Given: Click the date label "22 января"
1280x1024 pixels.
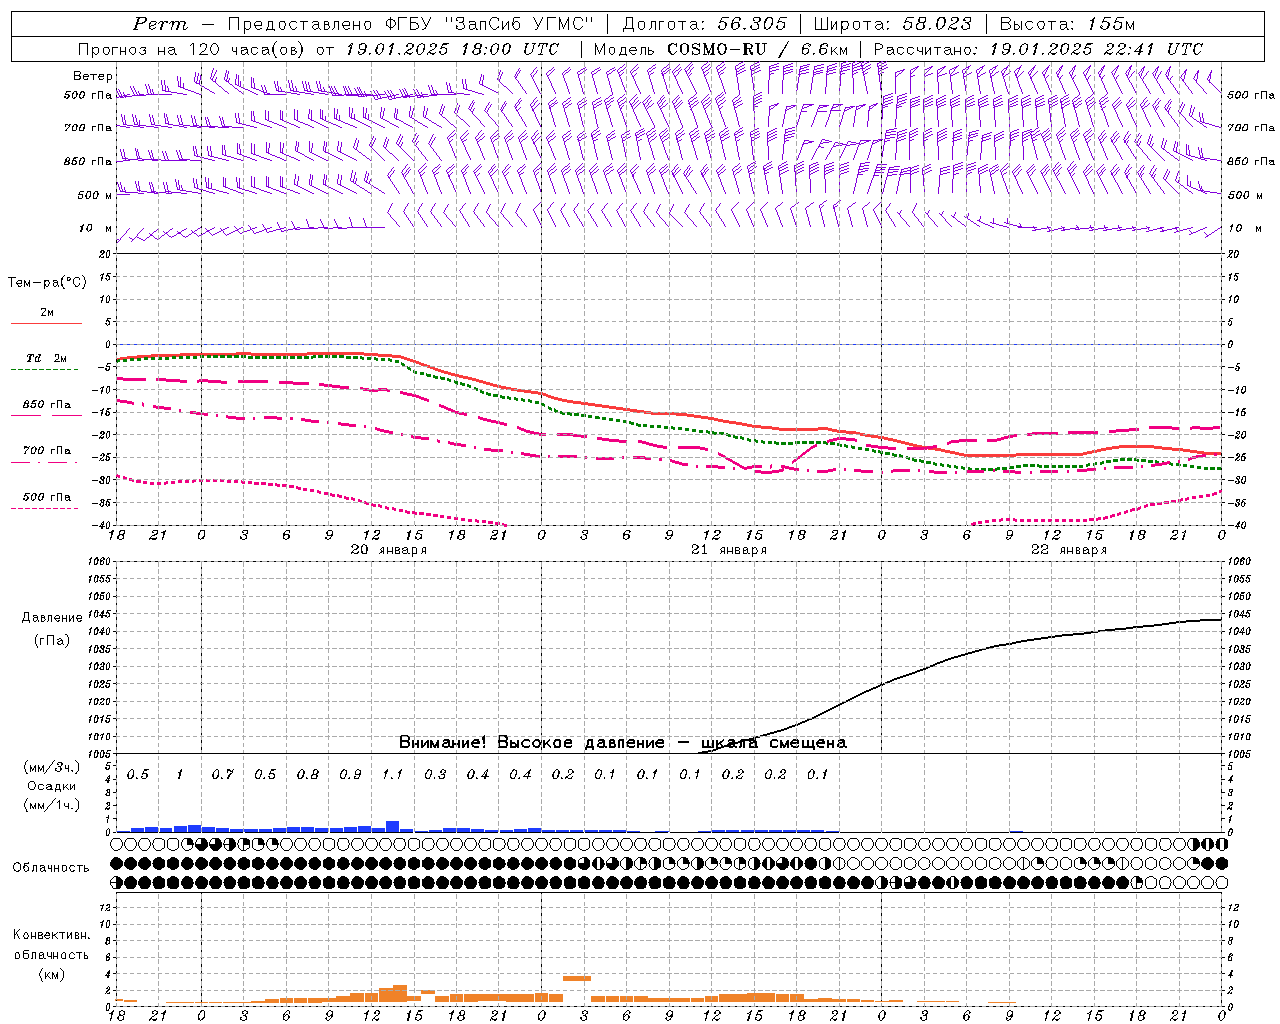Looking at the screenshot, I should pos(1069,550).
